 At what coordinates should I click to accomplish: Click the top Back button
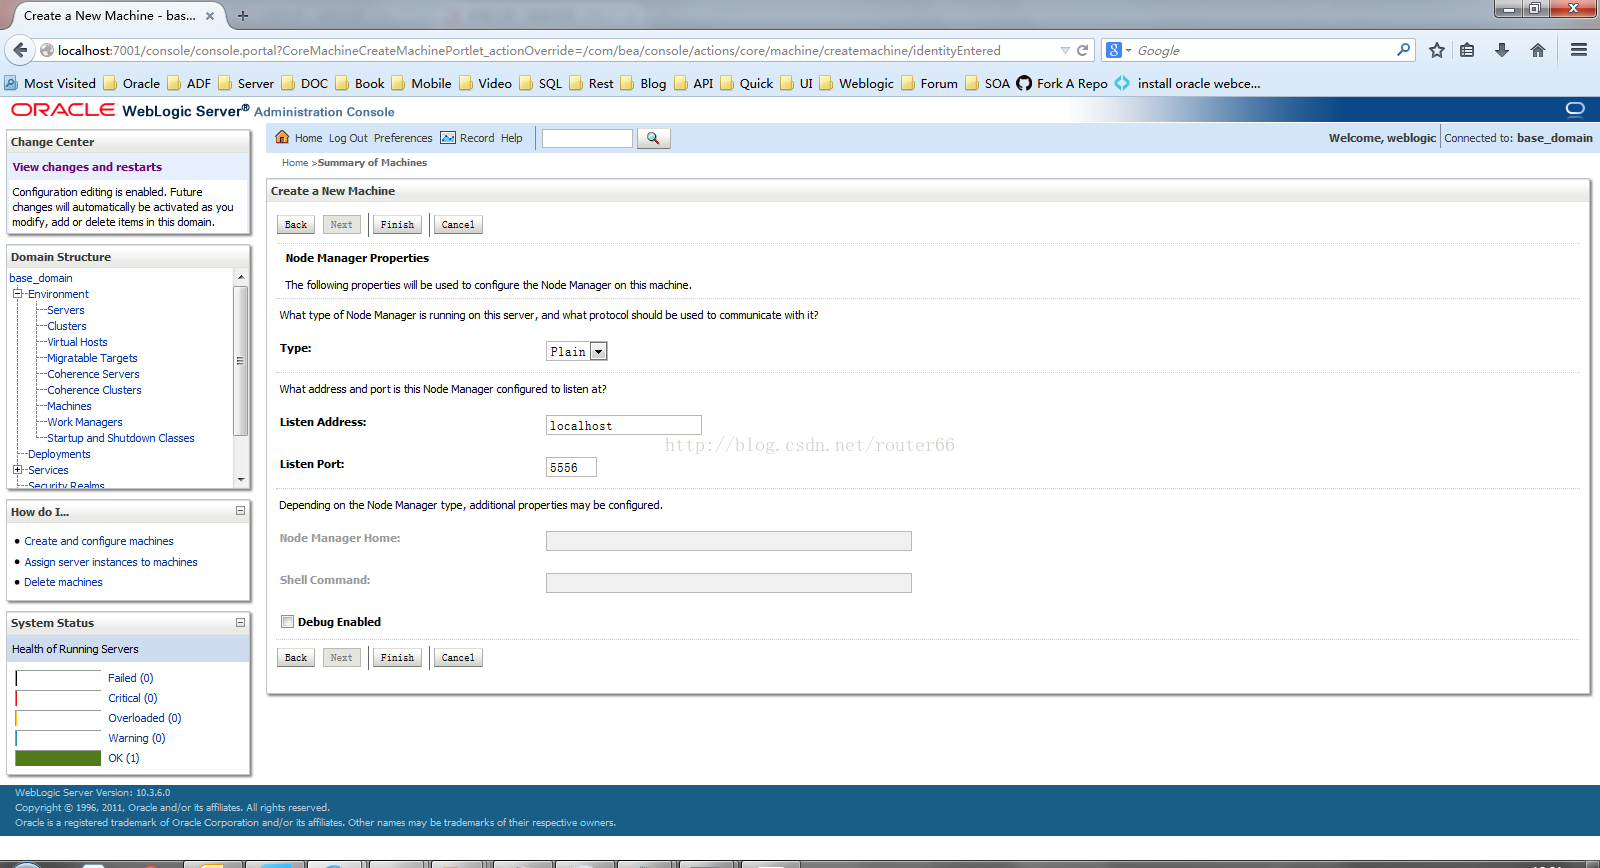[296, 224]
